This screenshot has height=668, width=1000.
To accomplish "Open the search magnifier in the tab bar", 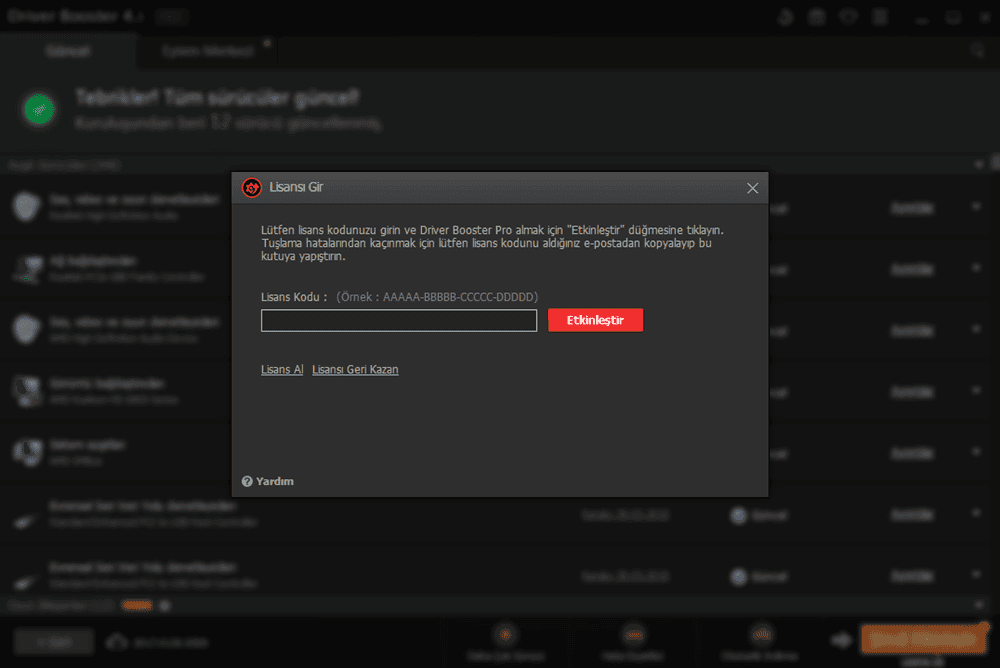I will [x=977, y=50].
